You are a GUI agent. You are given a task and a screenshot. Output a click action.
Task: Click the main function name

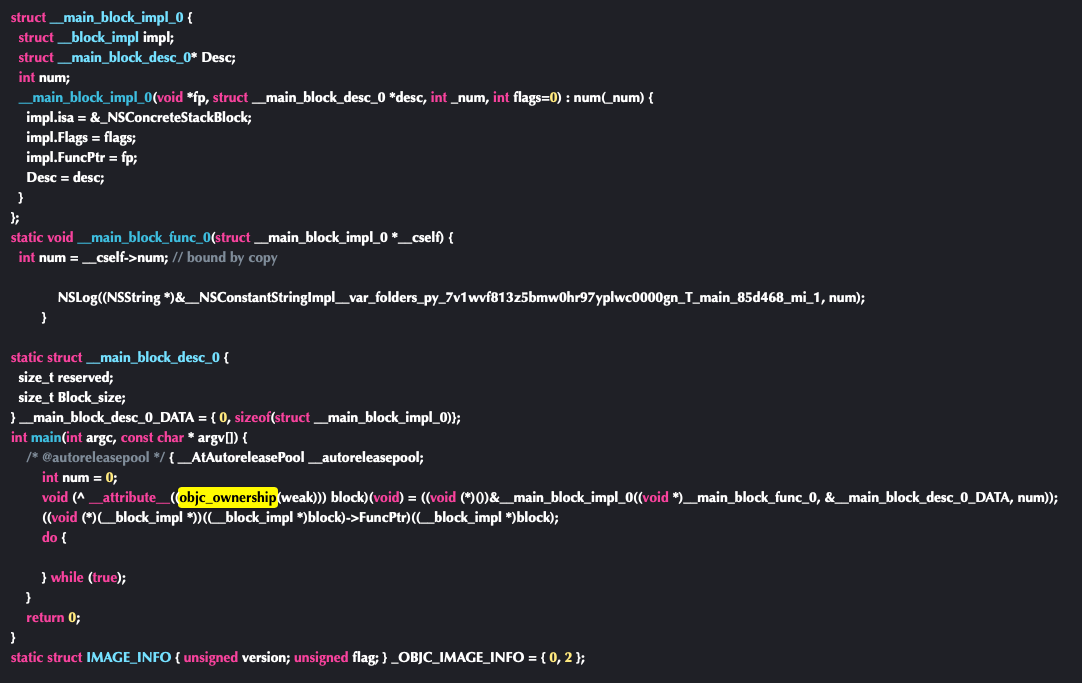point(46,437)
